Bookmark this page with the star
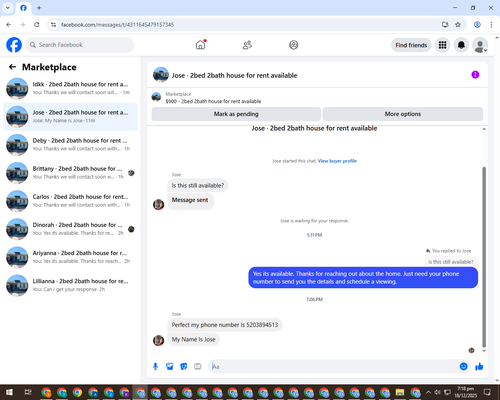 (458, 25)
